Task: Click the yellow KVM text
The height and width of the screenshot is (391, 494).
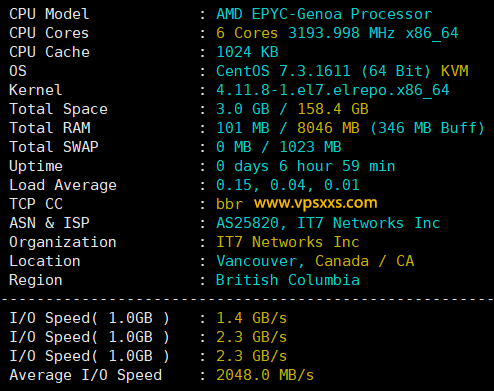Action: pos(455,71)
